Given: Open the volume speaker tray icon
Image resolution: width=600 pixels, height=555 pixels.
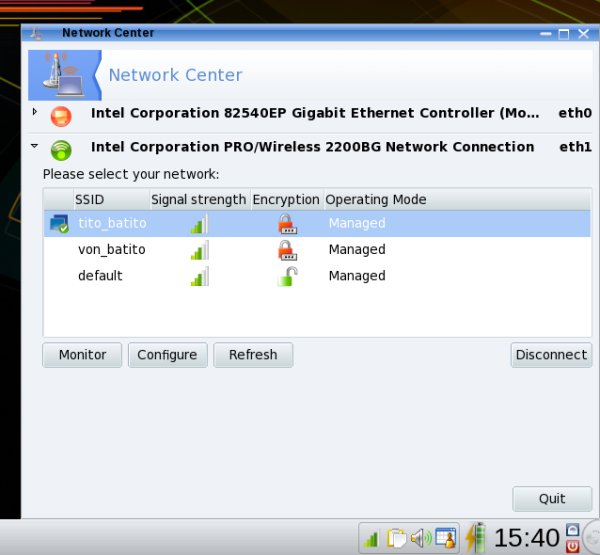Looking at the screenshot, I should (x=421, y=538).
